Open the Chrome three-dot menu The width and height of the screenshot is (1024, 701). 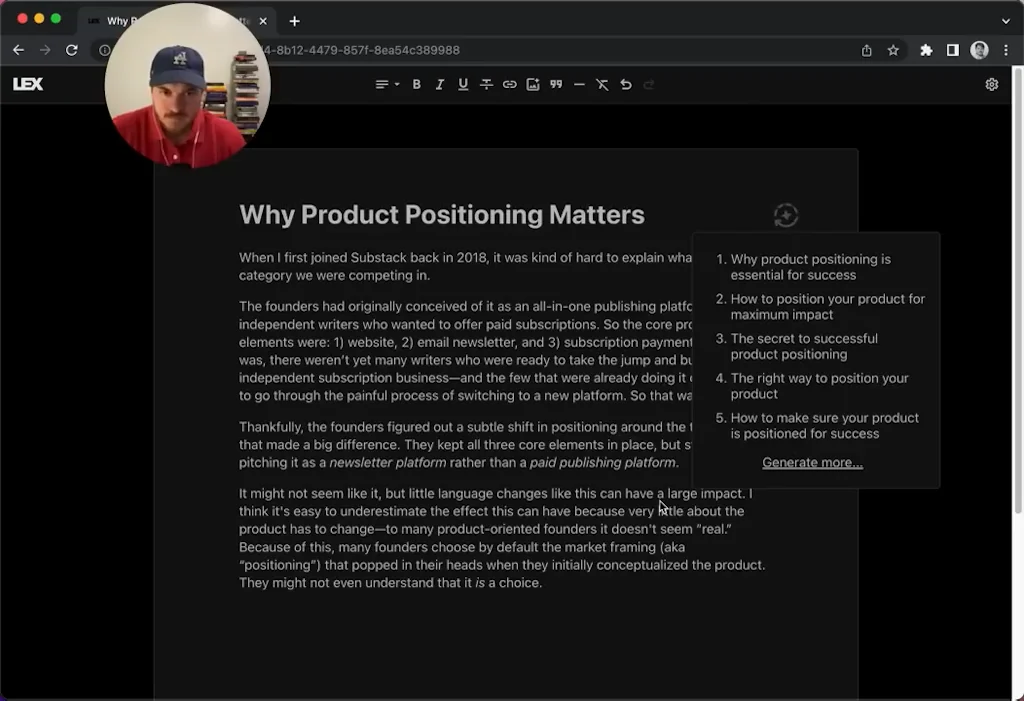click(x=1006, y=50)
